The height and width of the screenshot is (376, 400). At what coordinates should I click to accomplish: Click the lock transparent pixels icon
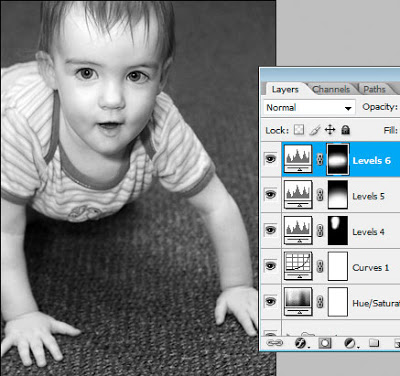(299, 129)
